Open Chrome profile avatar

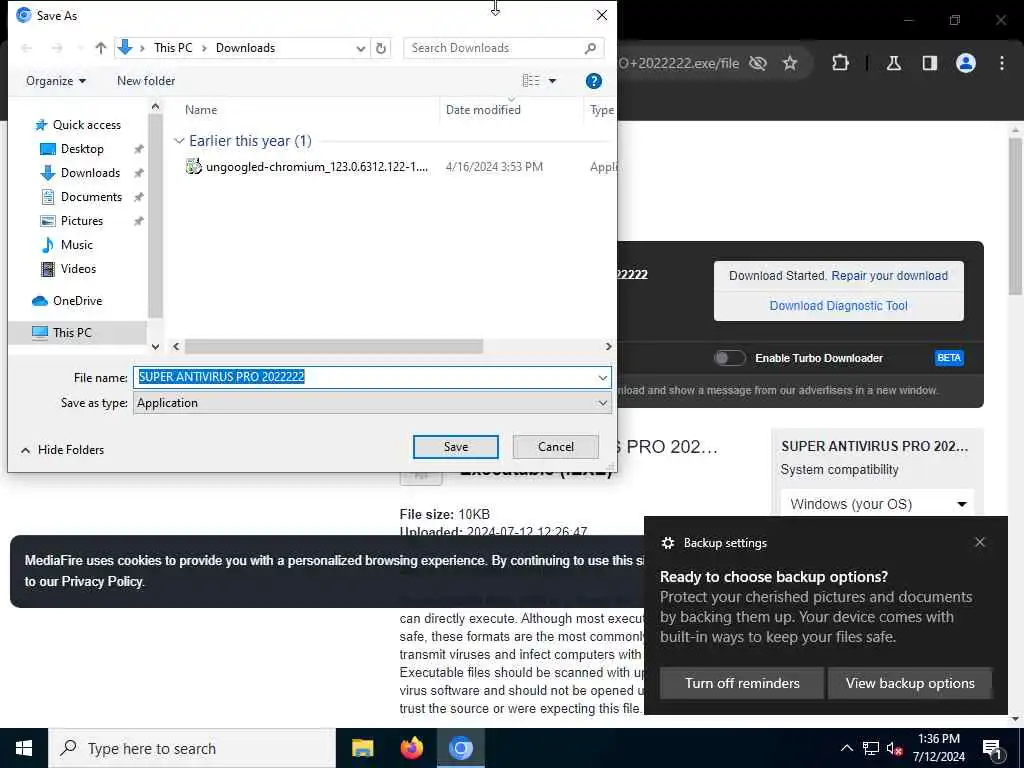coord(966,63)
